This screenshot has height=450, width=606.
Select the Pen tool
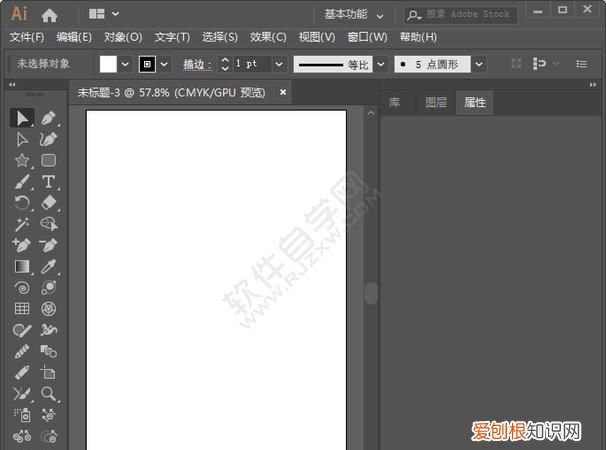coord(48,118)
